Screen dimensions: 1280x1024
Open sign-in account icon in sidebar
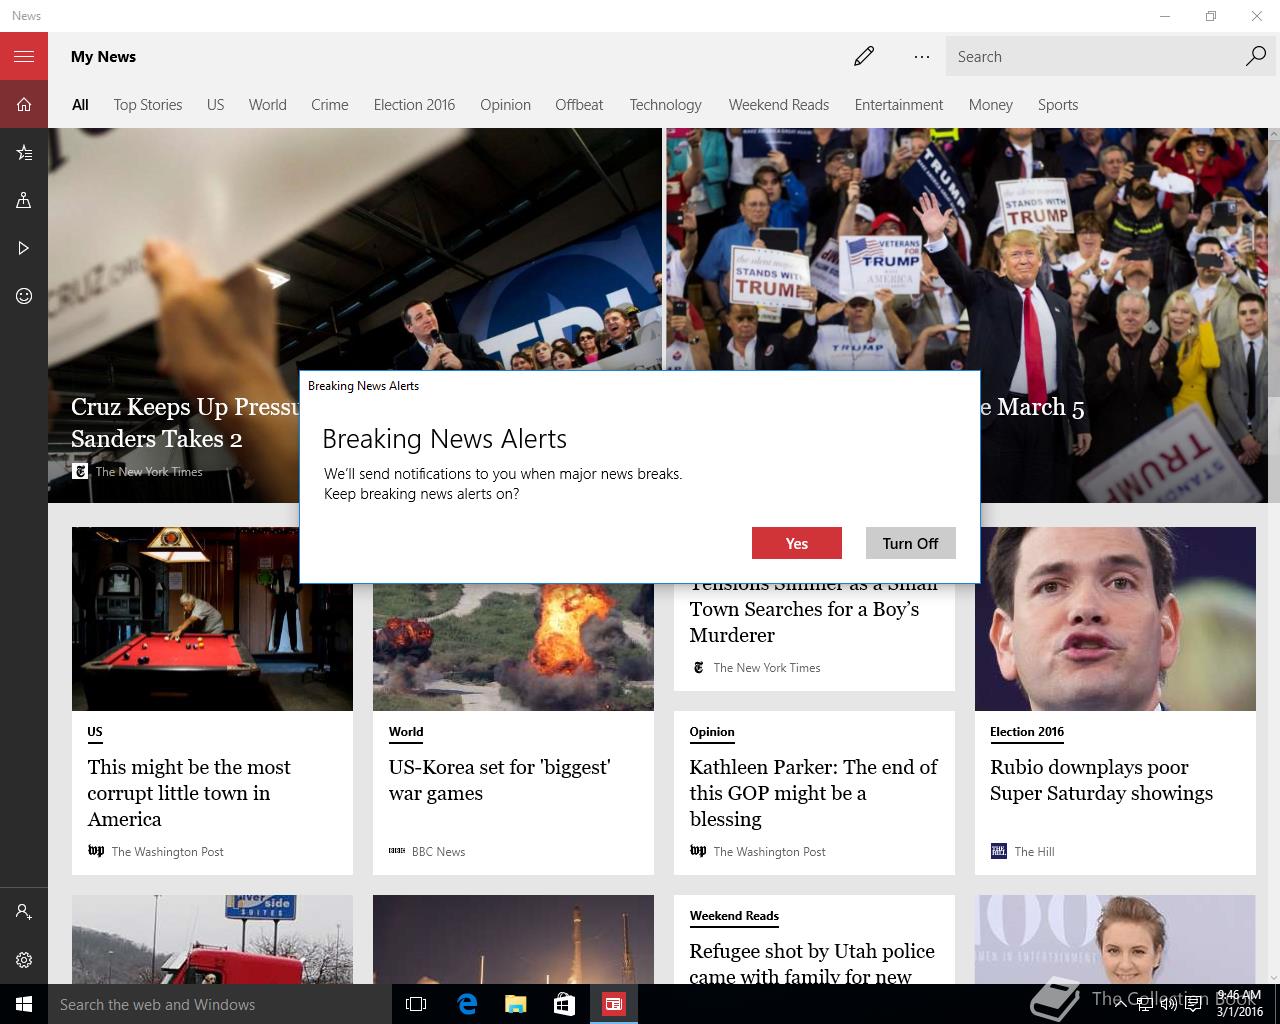(x=24, y=912)
